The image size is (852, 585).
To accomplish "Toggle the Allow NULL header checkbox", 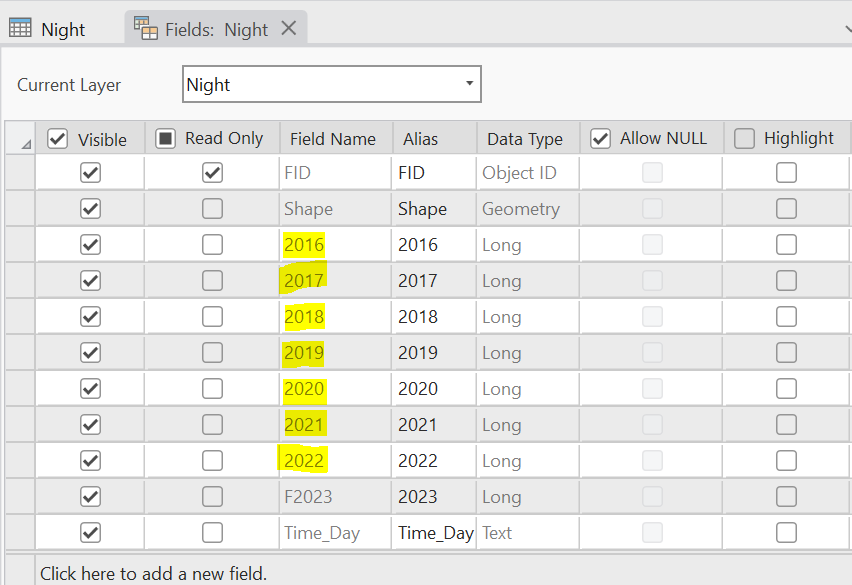I will 600,139.
